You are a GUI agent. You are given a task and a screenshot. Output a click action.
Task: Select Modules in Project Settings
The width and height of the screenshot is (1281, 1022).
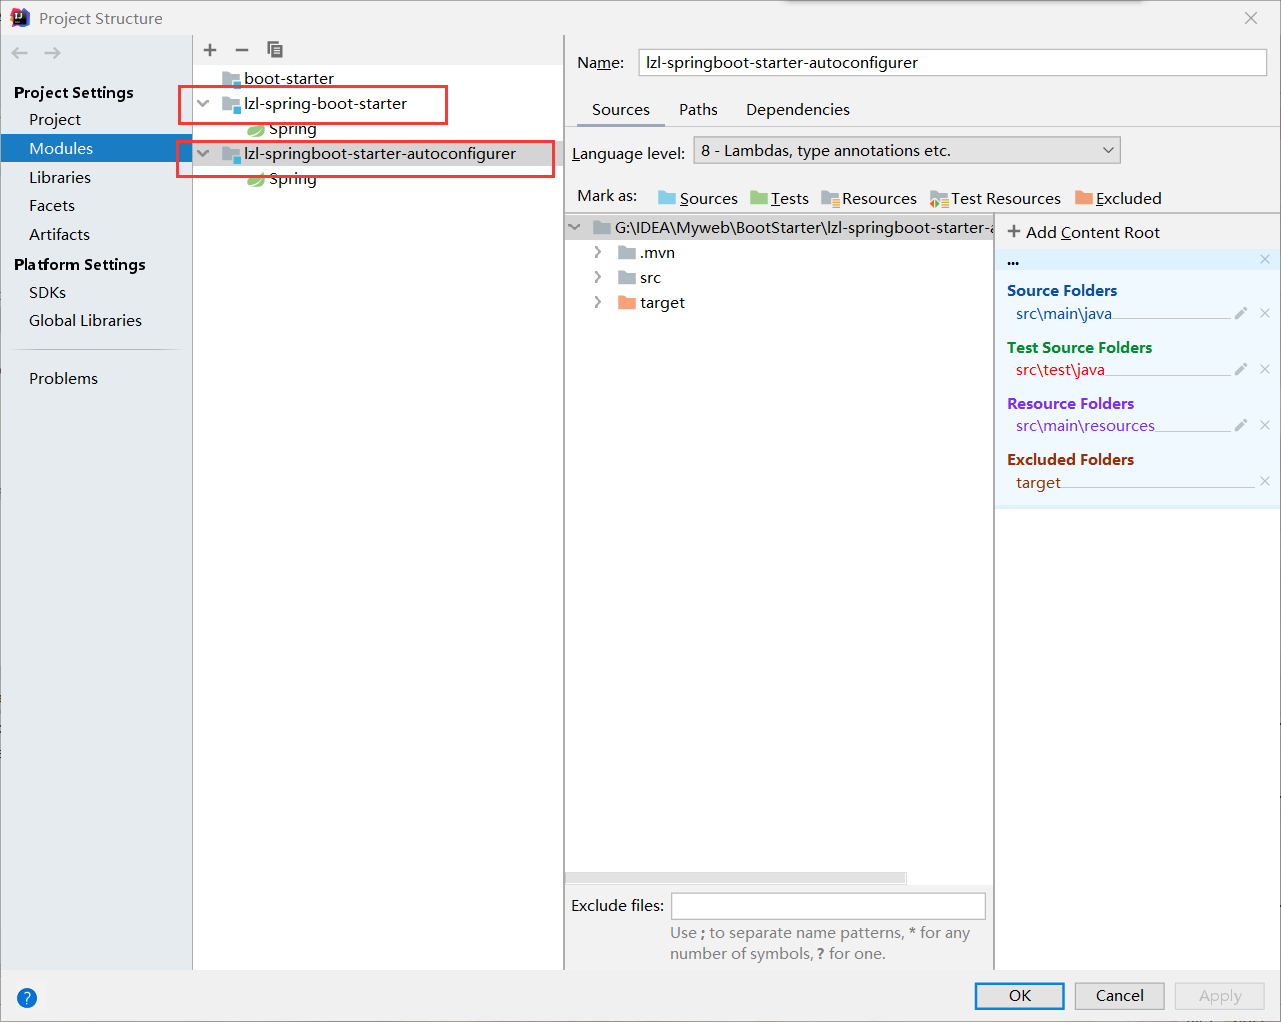pyautogui.click(x=96, y=148)
